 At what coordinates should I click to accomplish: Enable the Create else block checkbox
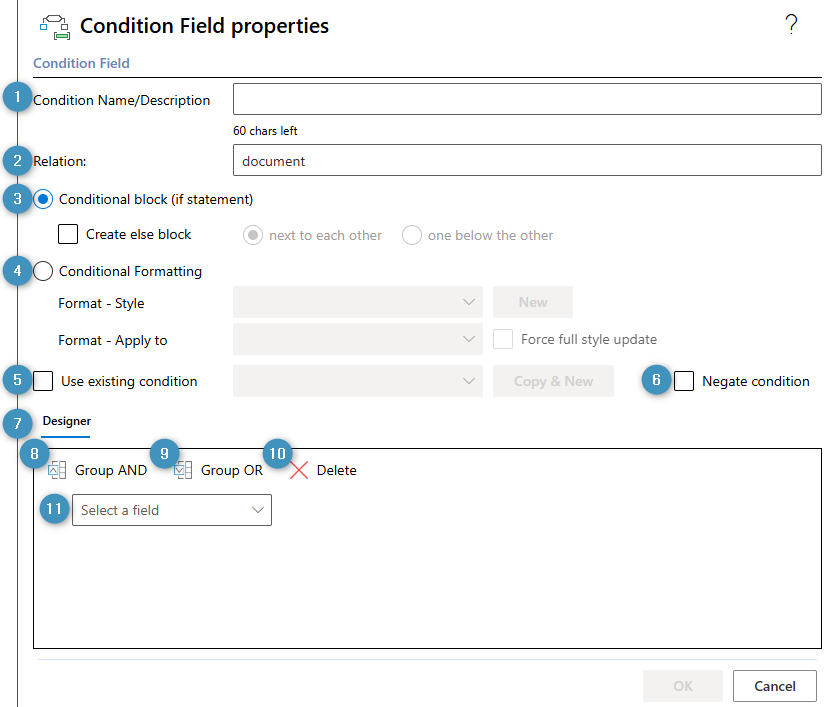pos(68,234)
